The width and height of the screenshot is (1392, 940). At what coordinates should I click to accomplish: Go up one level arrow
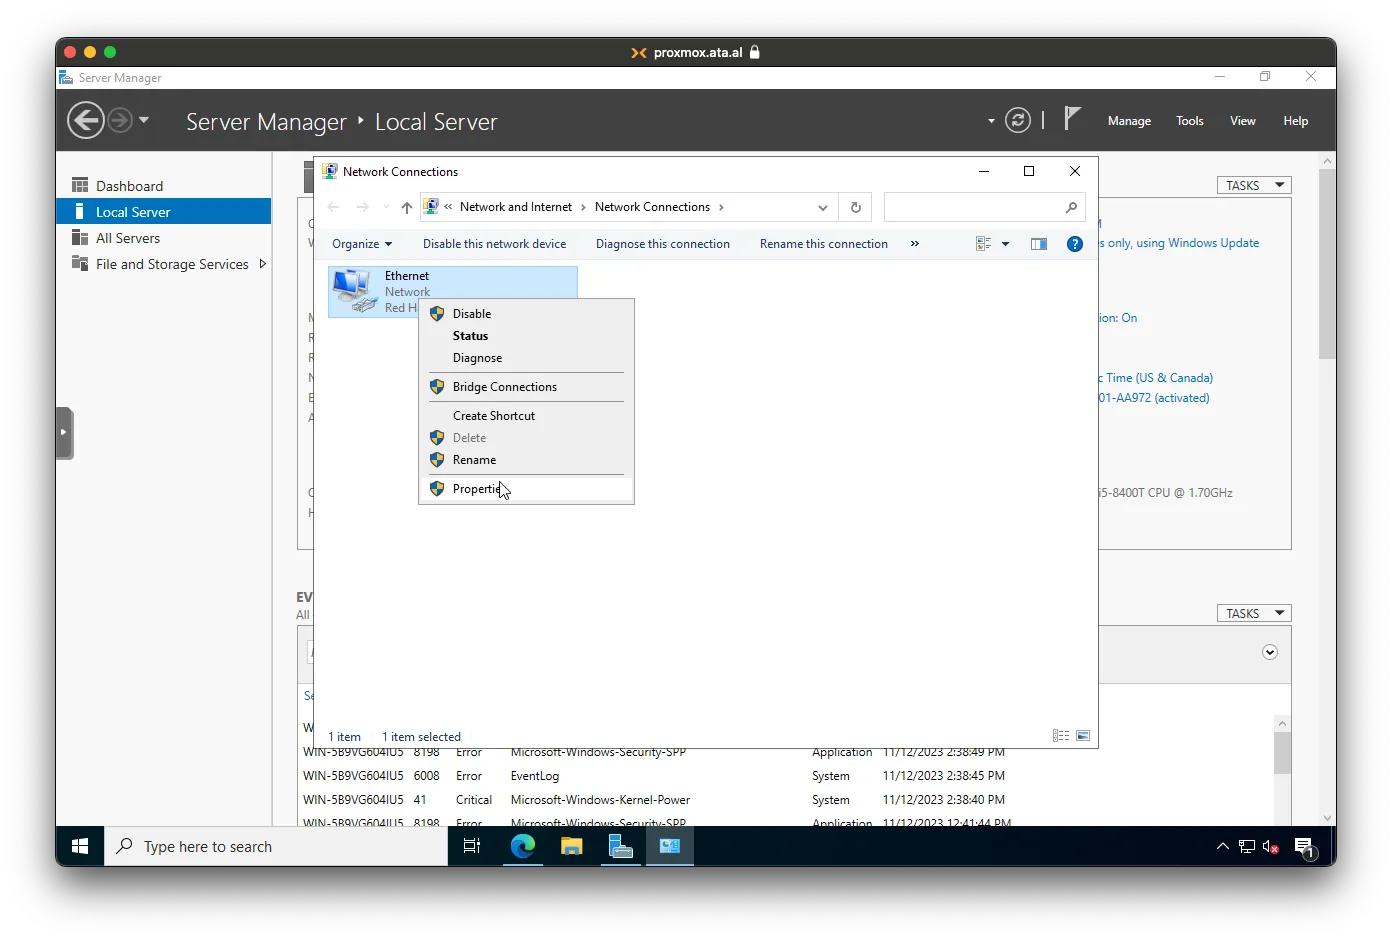pyautogui.click(x=406, y=207)
